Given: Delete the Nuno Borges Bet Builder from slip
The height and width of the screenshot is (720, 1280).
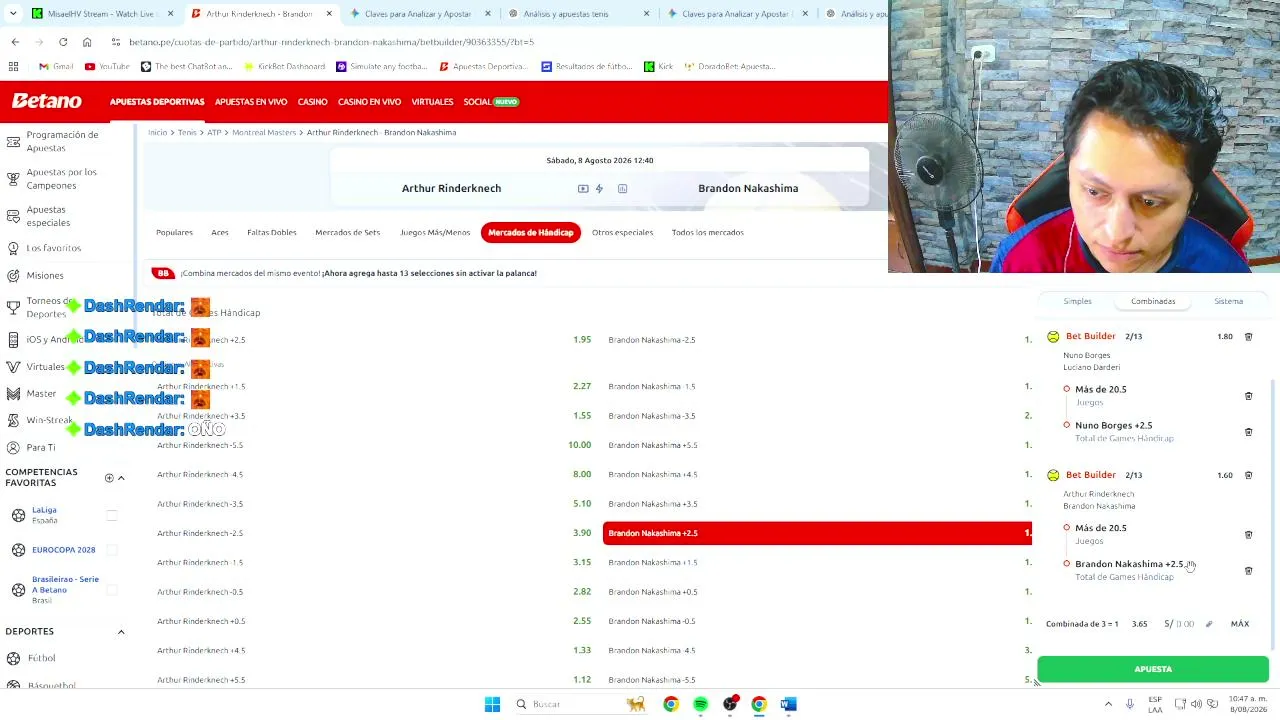Looking at the screenshot, I should point(1248,337).
